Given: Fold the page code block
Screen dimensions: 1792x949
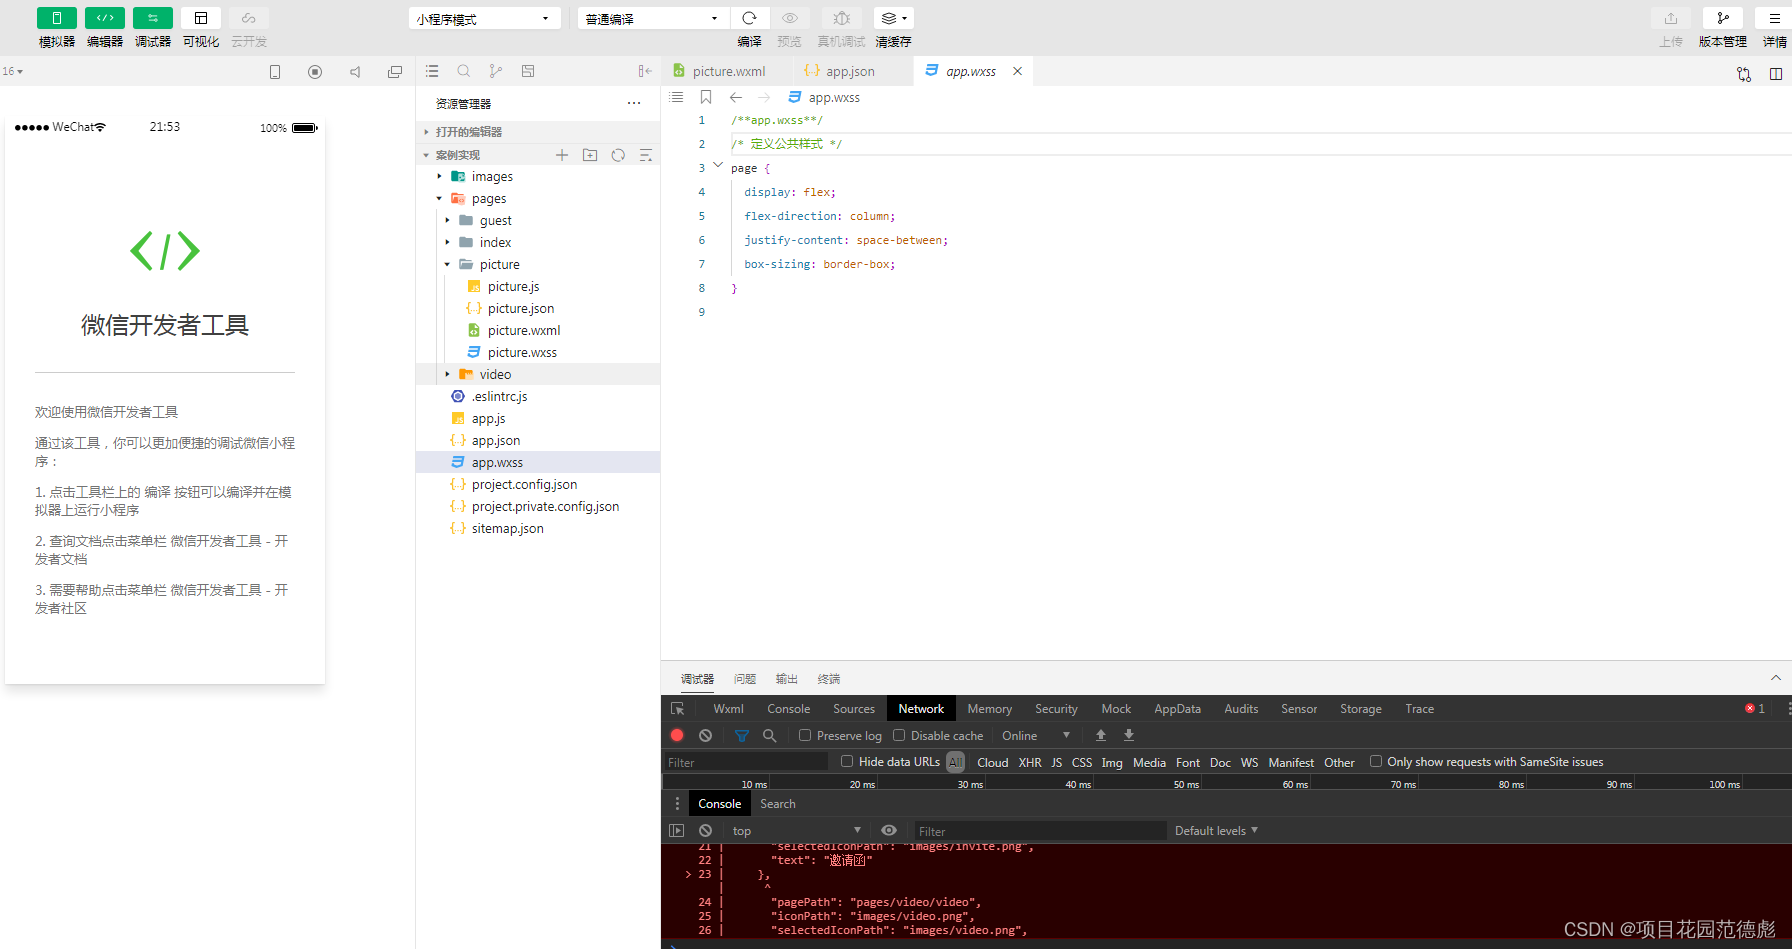Looking at the screenshot, I should (x=718, y=166).
